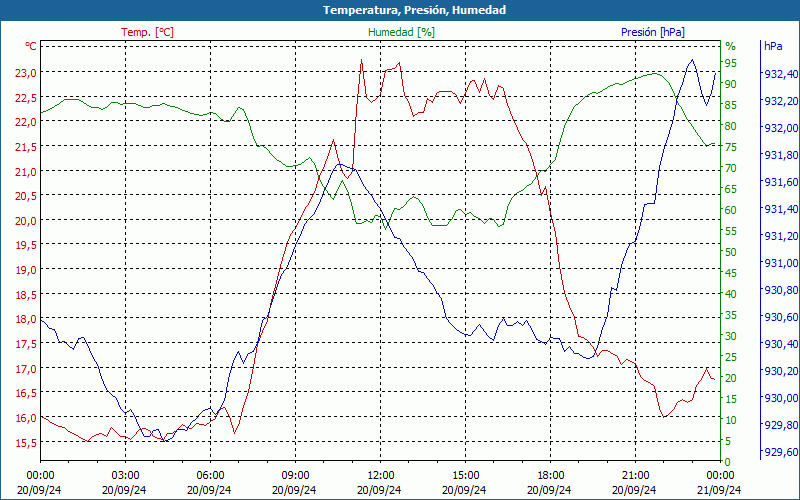Select the '10' humidity axis tick
800x500 pixels.
click(x=731, y=420)
